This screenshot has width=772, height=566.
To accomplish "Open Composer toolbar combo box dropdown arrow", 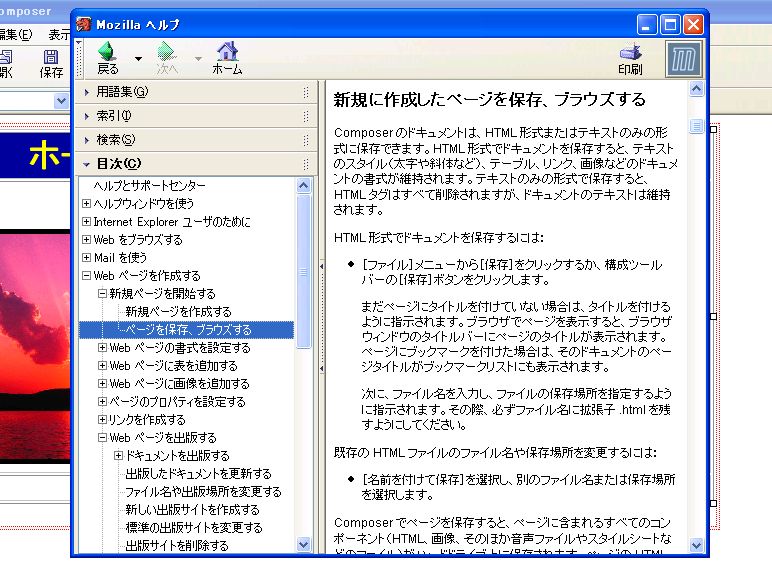I will point(61,101).
